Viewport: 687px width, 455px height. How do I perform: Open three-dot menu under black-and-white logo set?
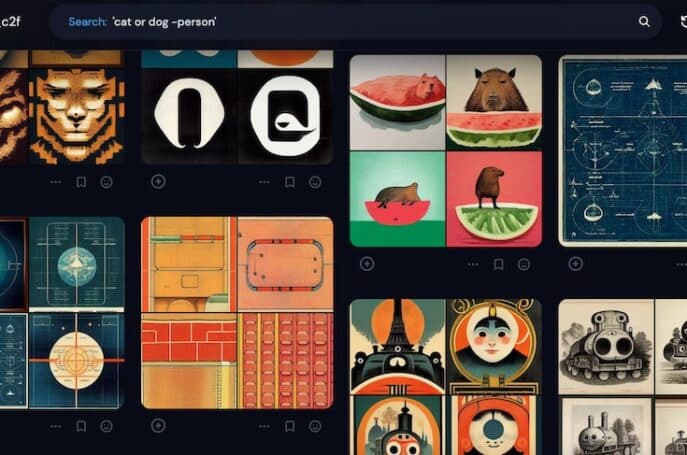[264, 182]
